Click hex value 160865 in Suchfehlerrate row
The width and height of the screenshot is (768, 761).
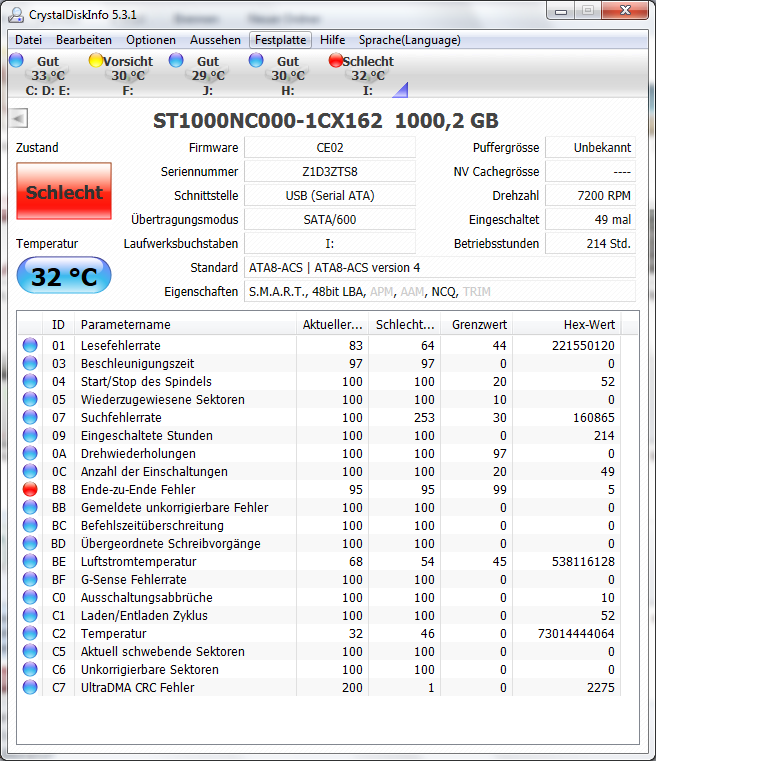(594, 417)
